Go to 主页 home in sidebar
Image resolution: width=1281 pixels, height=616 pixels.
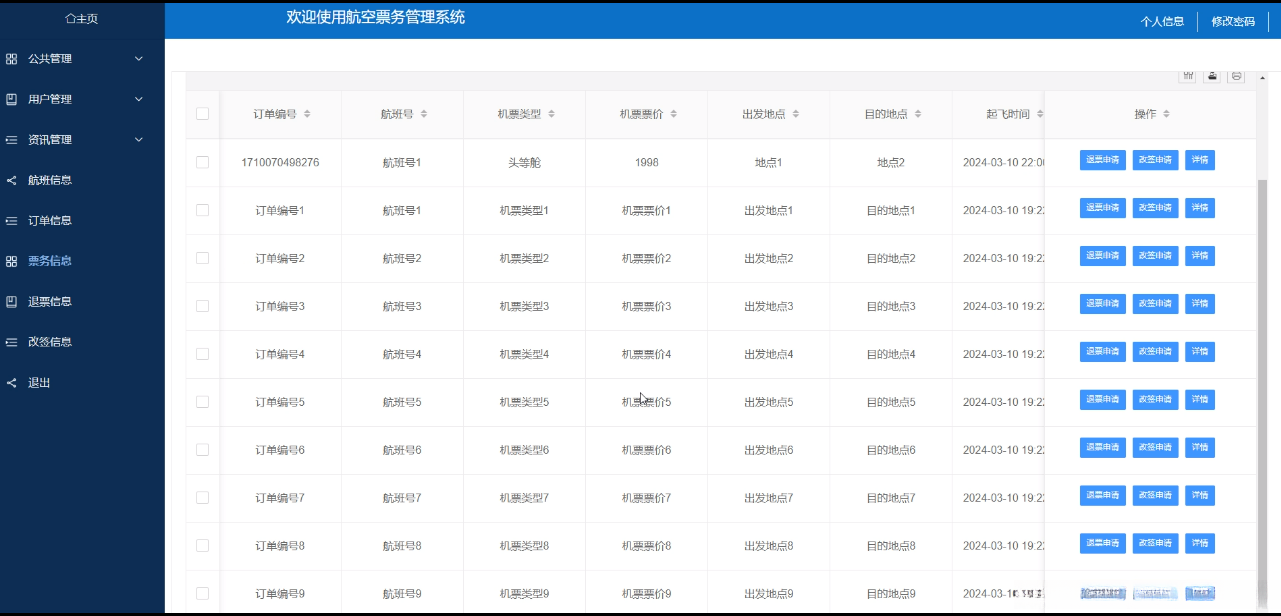[x=82, y=19]
